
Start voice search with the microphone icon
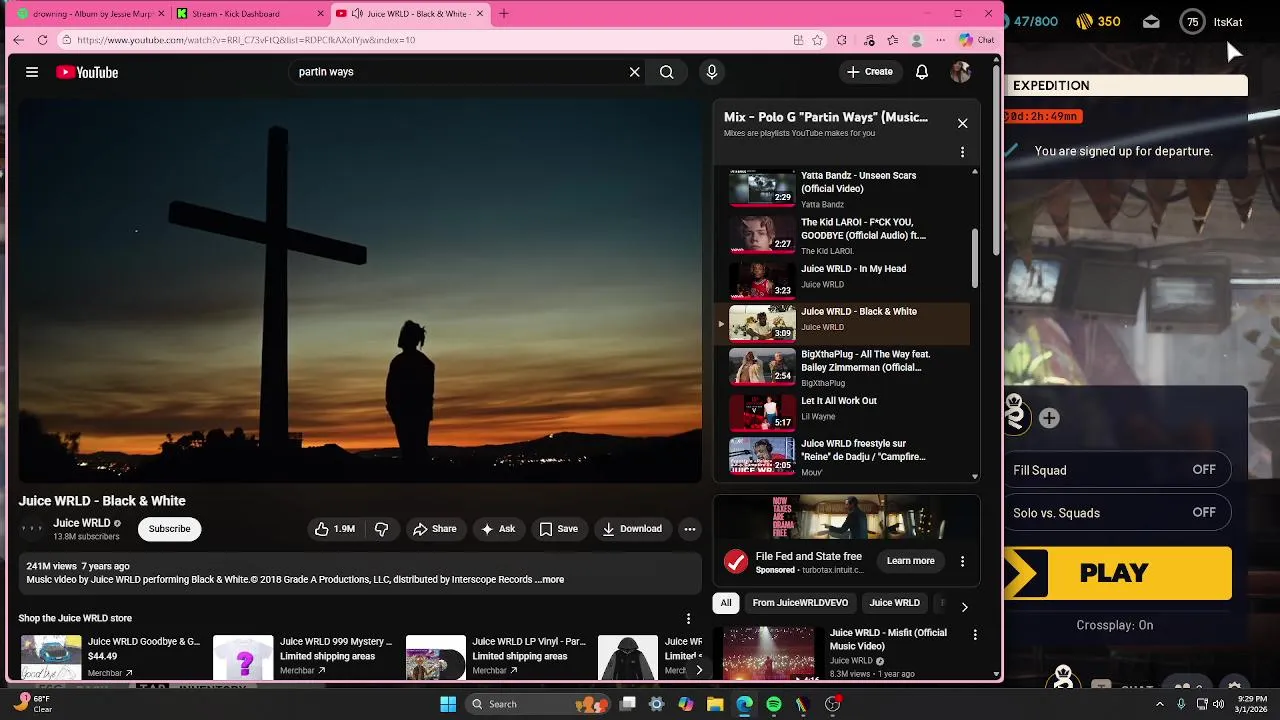click(x=712, y=72)
